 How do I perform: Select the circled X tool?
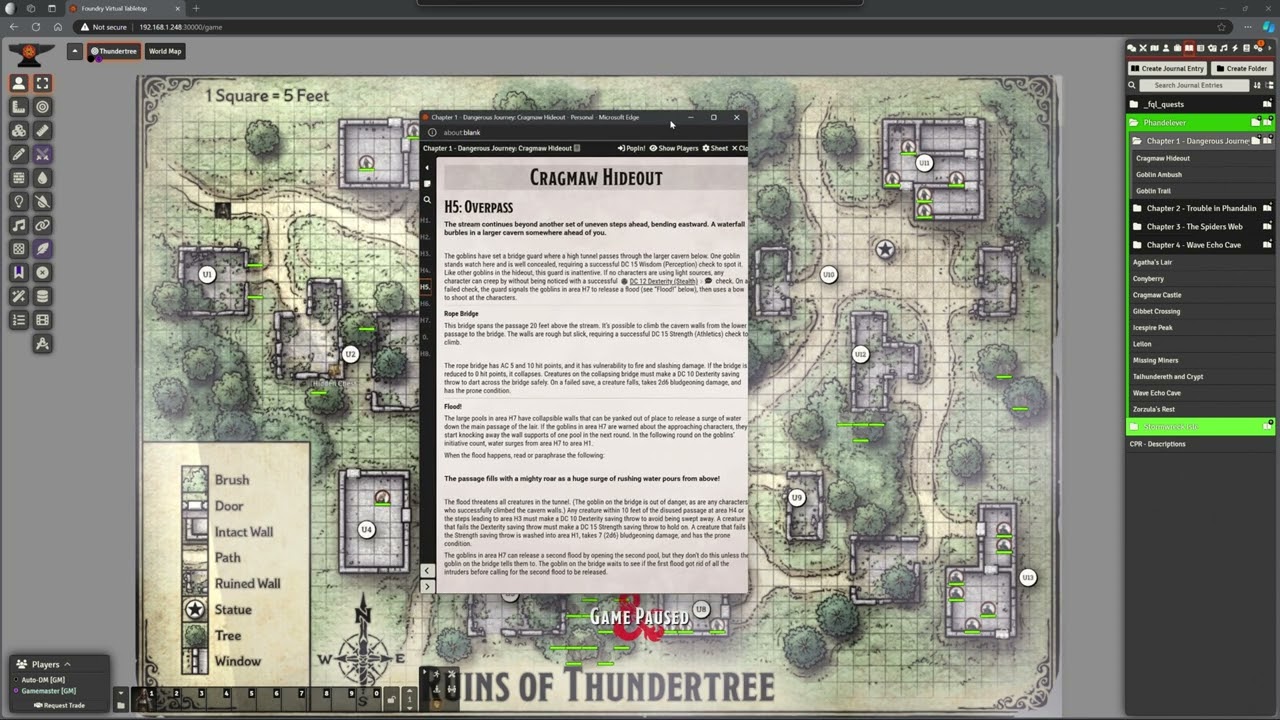tap(42, 272)
